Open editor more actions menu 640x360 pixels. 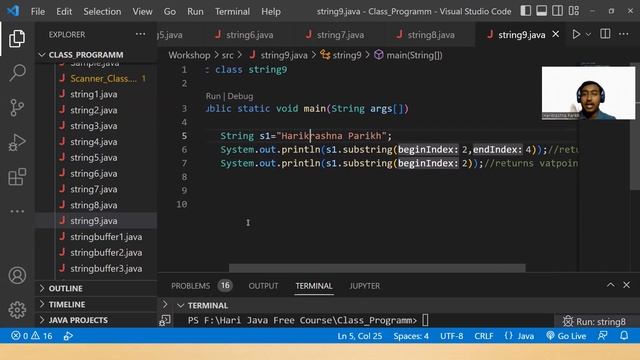623,34
